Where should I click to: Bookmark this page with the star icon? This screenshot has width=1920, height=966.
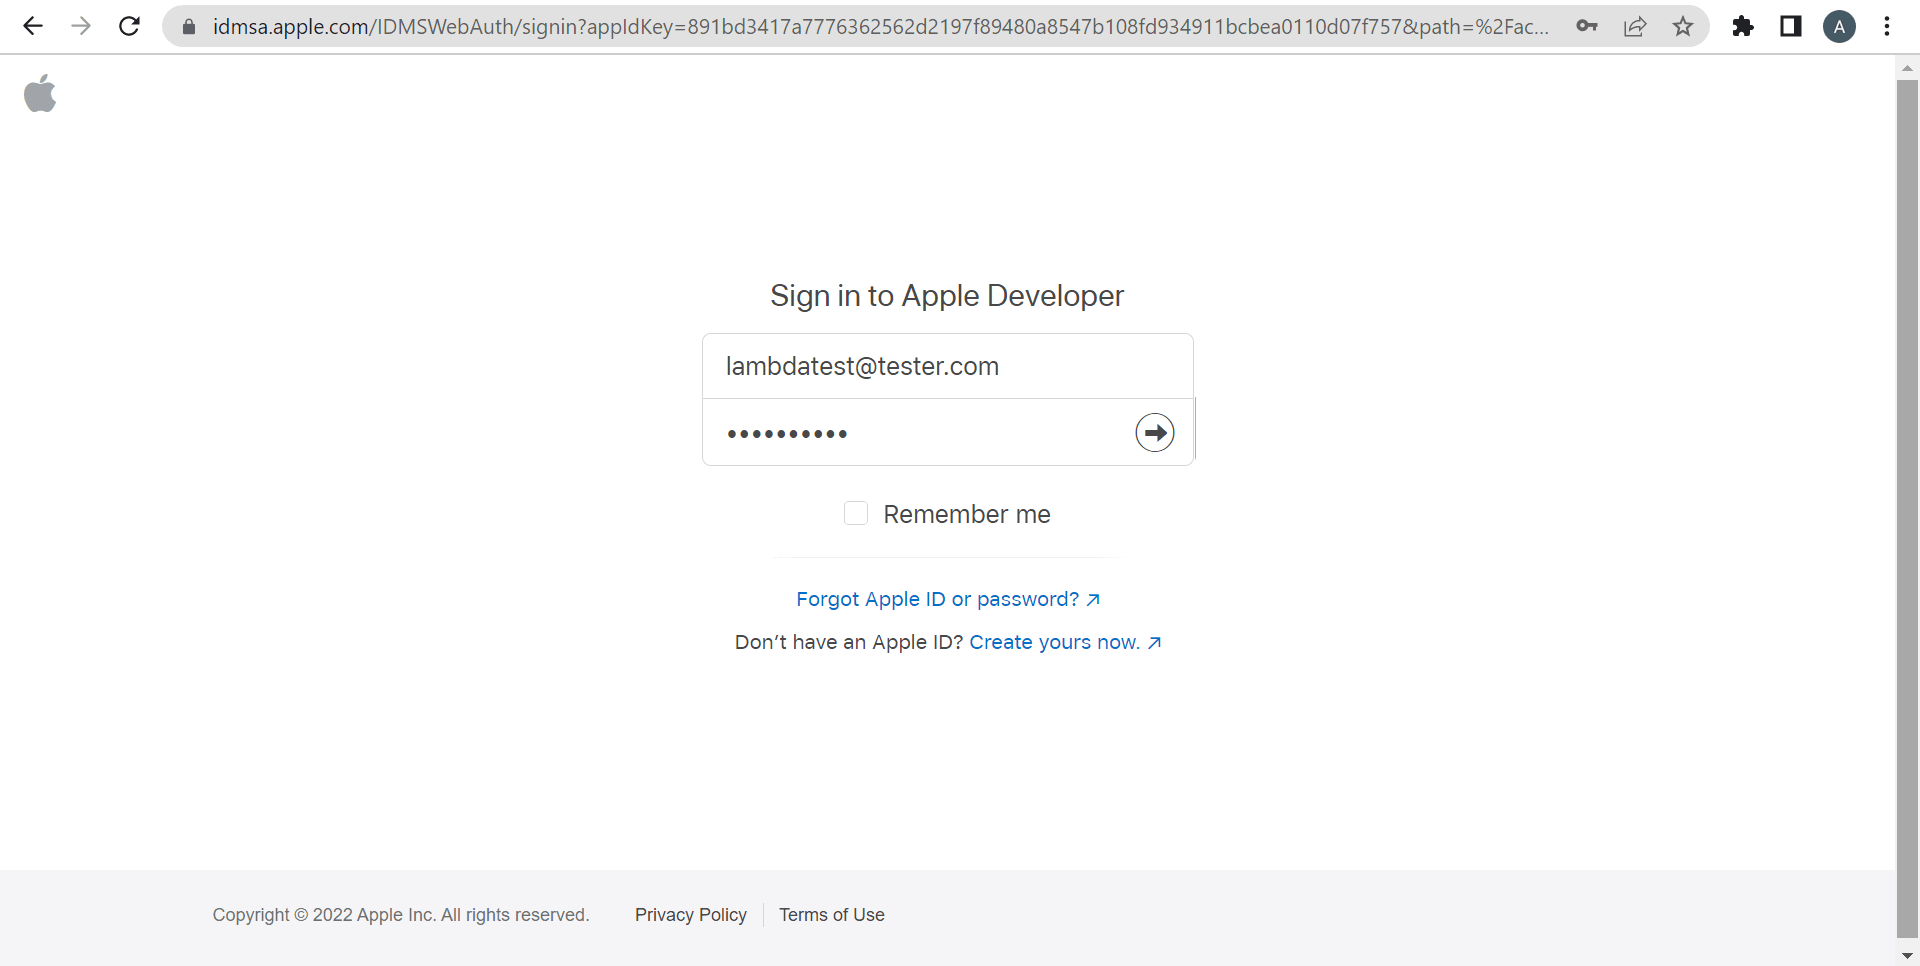tap(1684, 27)
